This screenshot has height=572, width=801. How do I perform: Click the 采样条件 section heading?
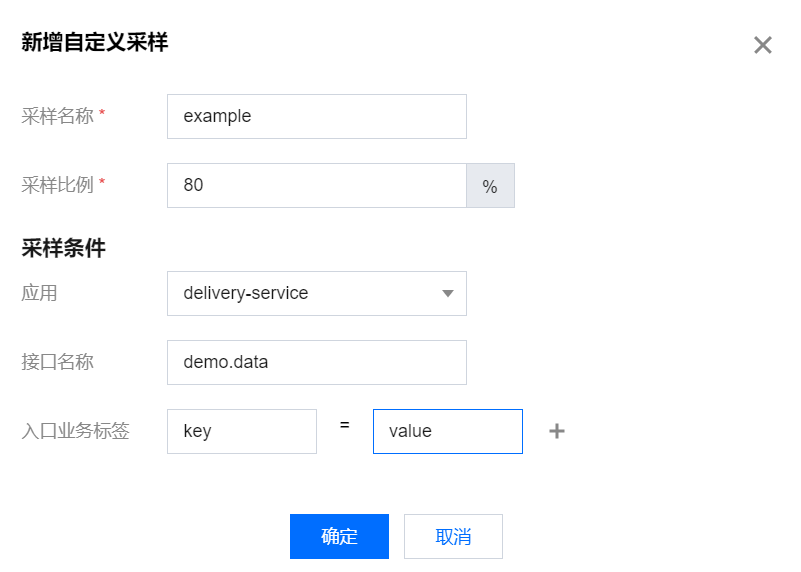pyautogui.click(x=64, y=249)
